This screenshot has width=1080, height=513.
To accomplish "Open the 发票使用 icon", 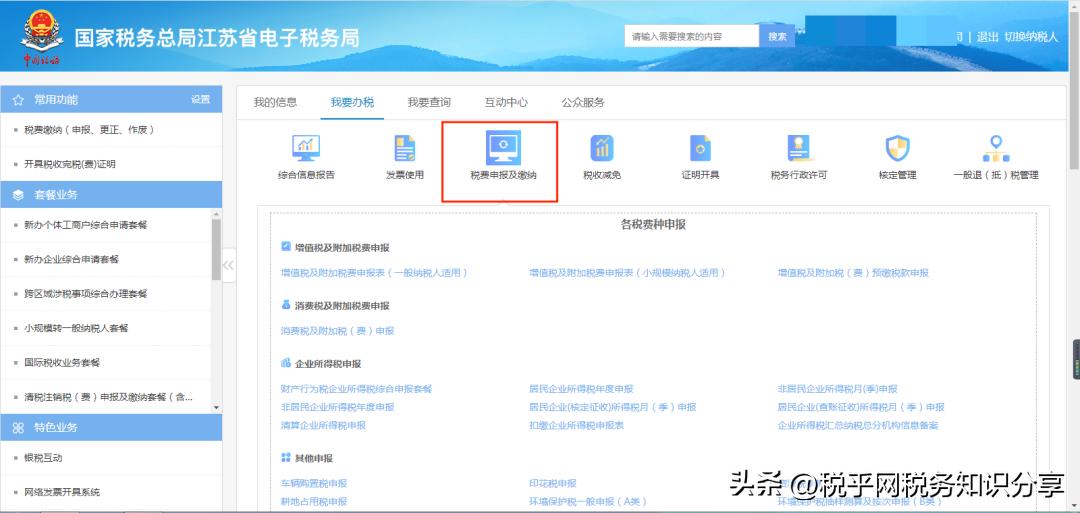I will pyautogui.click(x=404, y=148).
